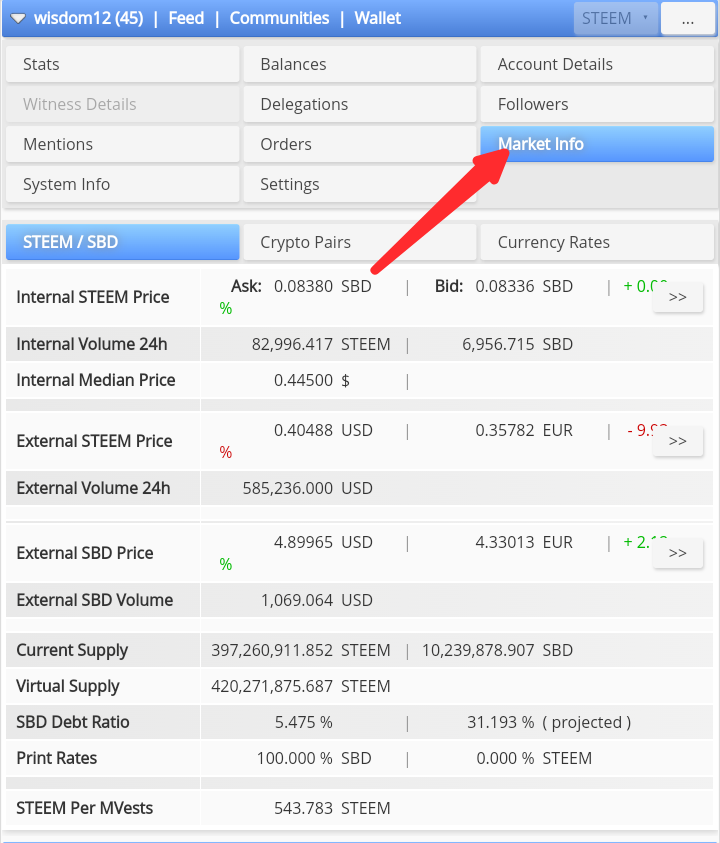Viewport: 720px width, 843px height.
Task: Select the 1,069.064 USD SBD volume
Action: pyautogui.click(x=317, y=600)
